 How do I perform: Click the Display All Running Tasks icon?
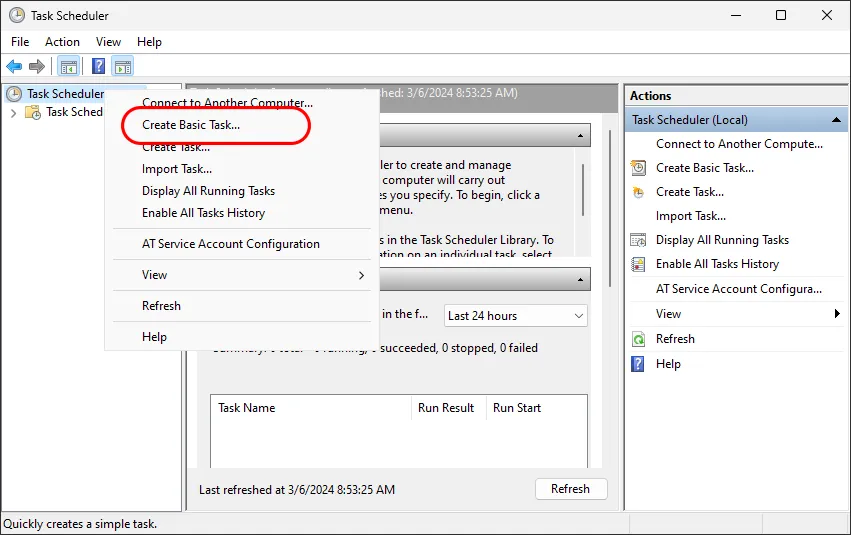638,240
